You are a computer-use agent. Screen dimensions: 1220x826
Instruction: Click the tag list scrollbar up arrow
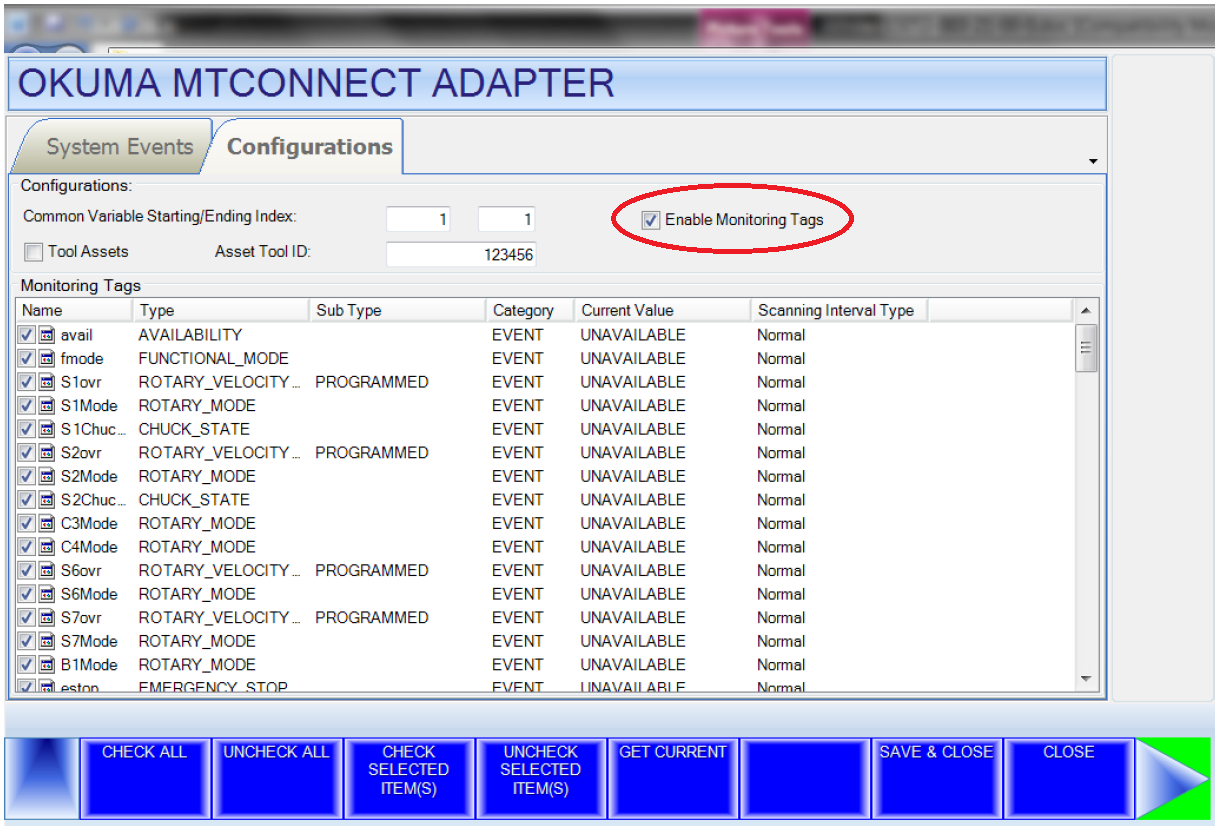pyautogui.click(x=1086, y=310)
